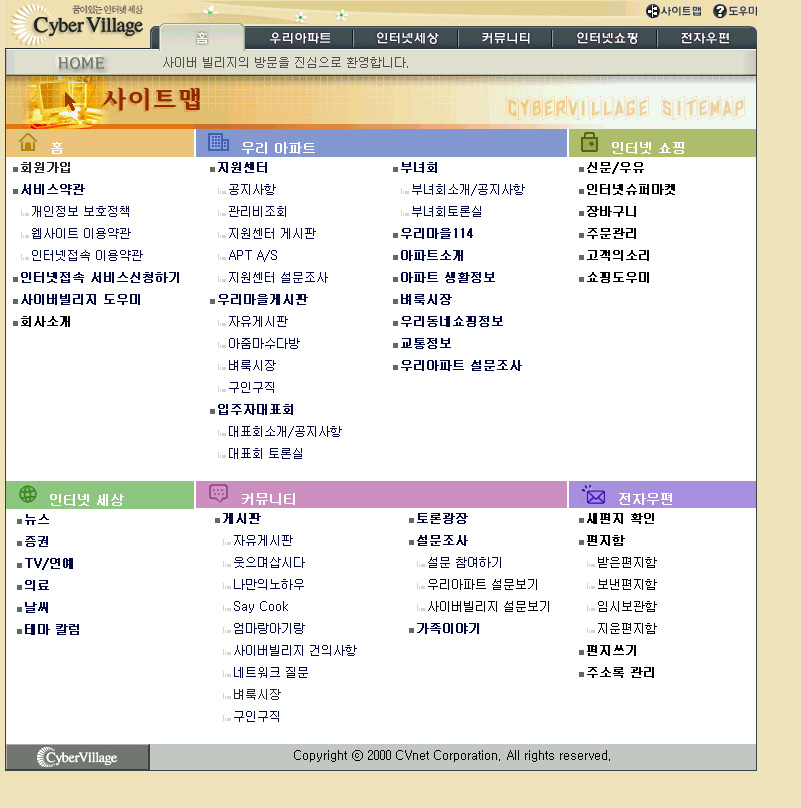Open 아파트 생활정보 link

point(448,278)
